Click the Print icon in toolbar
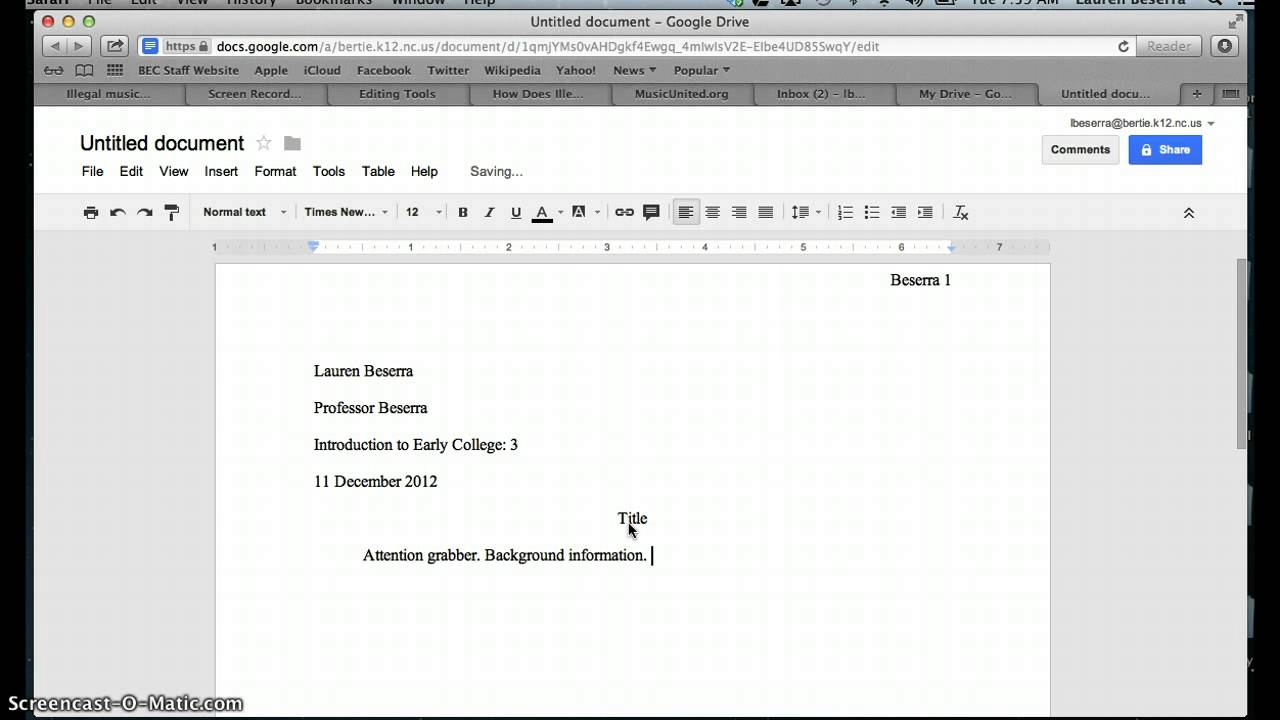The width and height of the screenshot is (1280, 720). [x=91, y=212]
